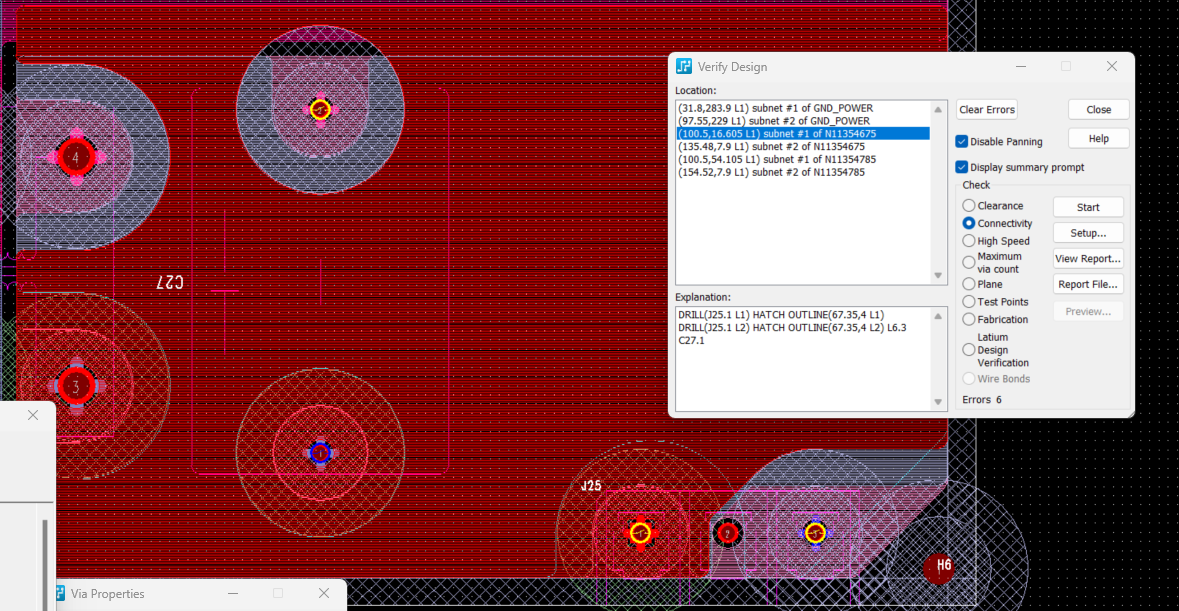Select the Latium Design Verification option
Viewport: 1179px width, 611px height.
pyautogui.click(x=969, y=349)
